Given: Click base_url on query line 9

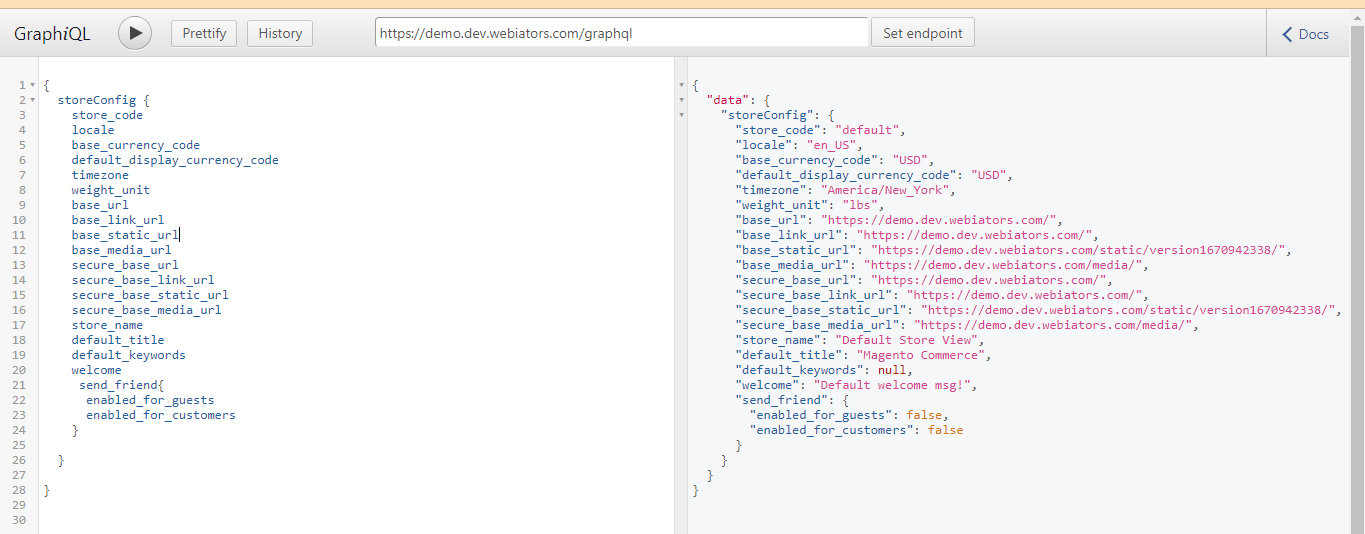Looking at the screenshot, I should [100, 205].
